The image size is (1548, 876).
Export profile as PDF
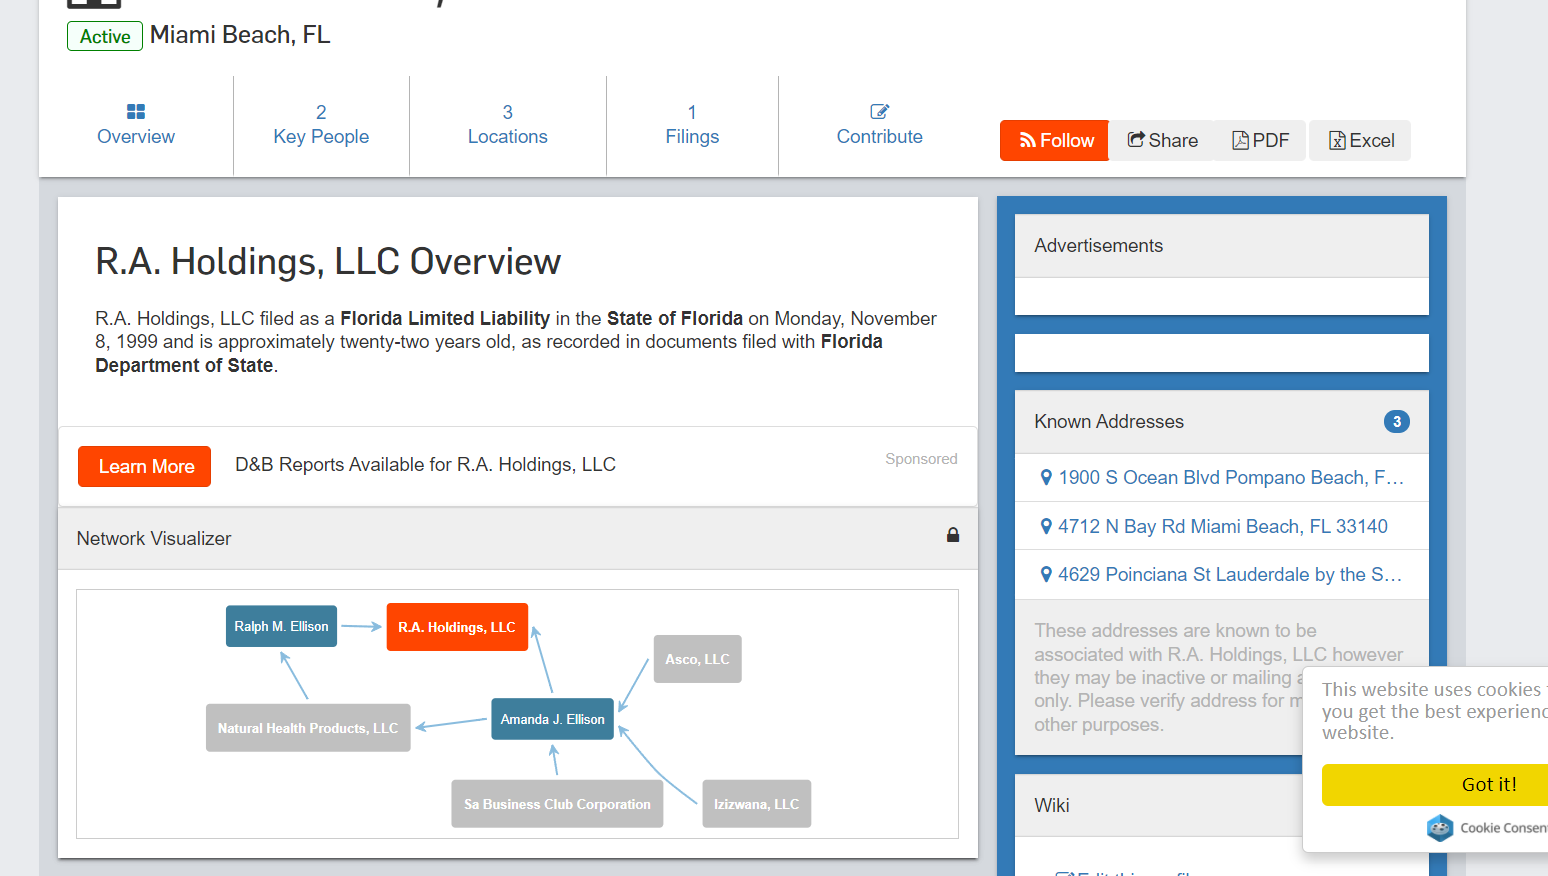(x=1261, y=141)
